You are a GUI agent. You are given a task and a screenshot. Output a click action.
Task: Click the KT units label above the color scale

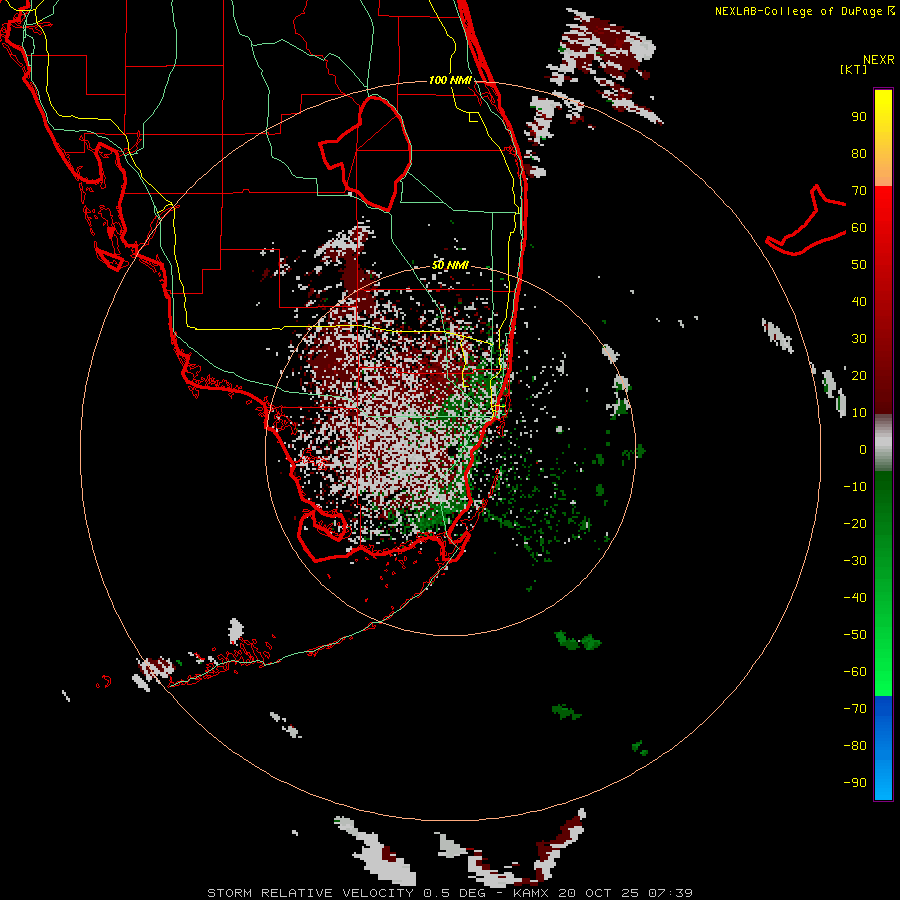[853, 69]
